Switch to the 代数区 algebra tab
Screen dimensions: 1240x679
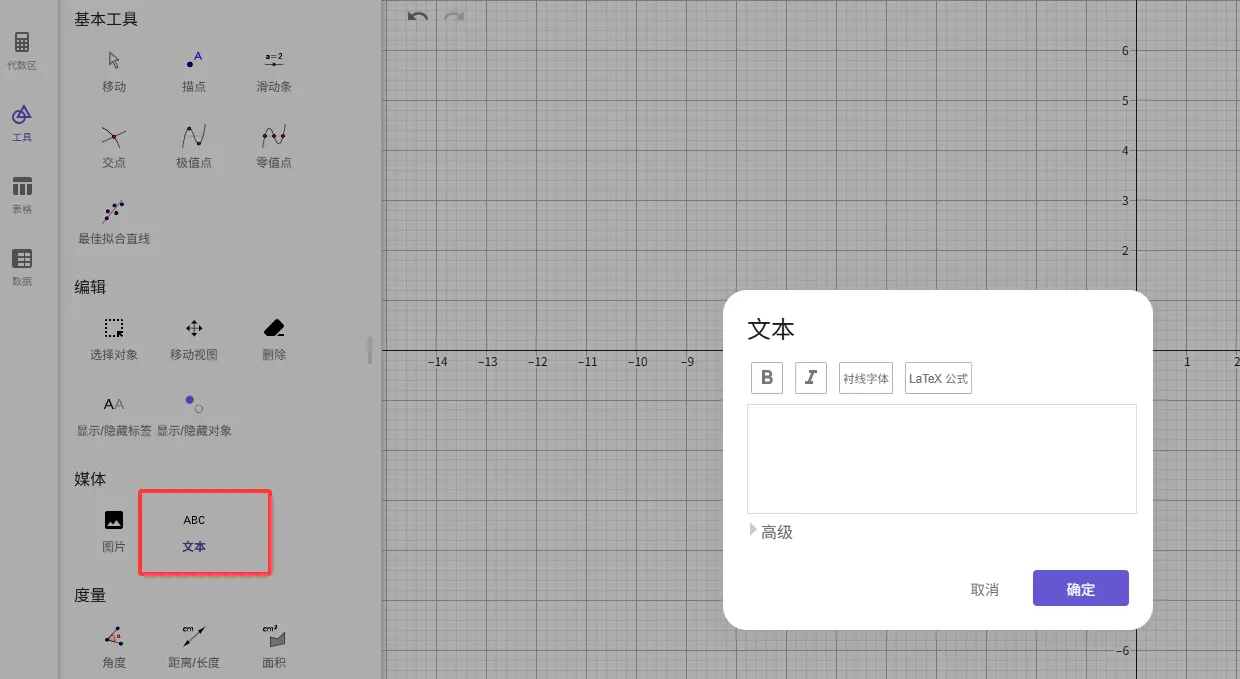tap(22, 51)
